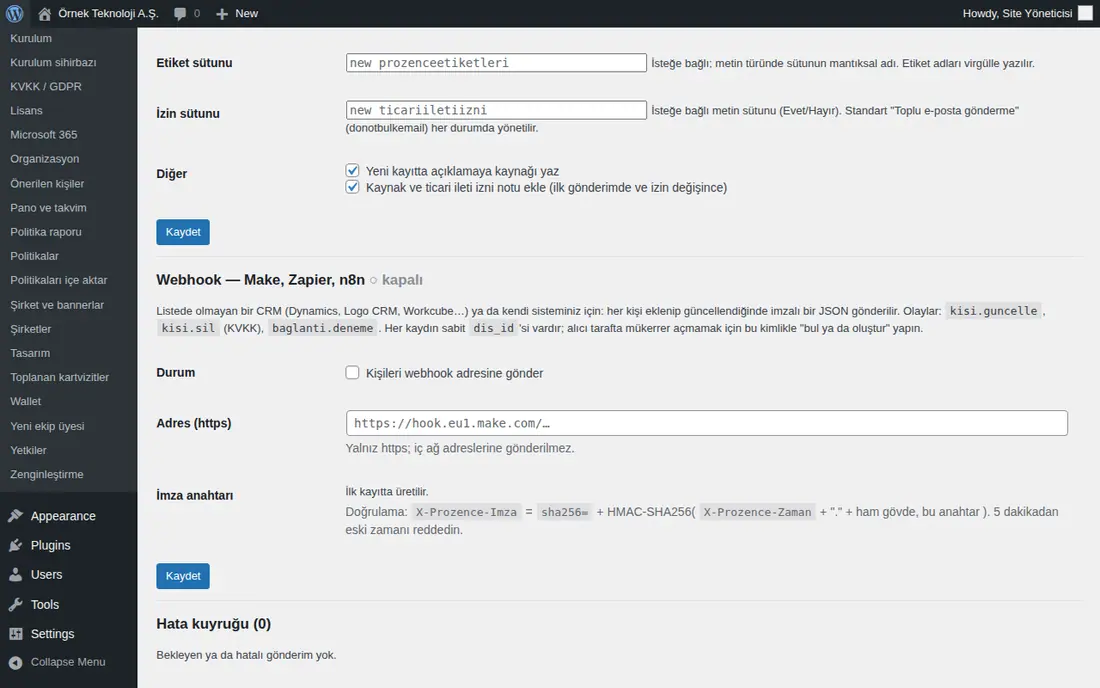The image size is (1100, 688).
Task: Open the Settings menu
Action: [52, 633]
